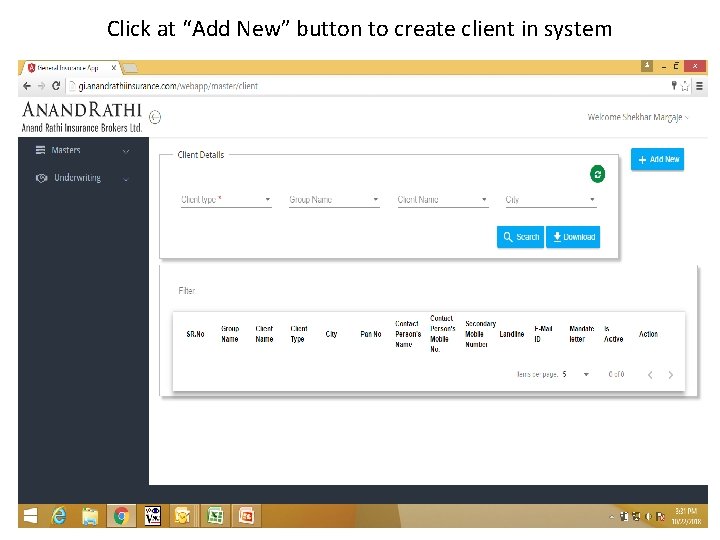Click the Search button
Viewport: 720px width, 540px height.
pos(520,237)
